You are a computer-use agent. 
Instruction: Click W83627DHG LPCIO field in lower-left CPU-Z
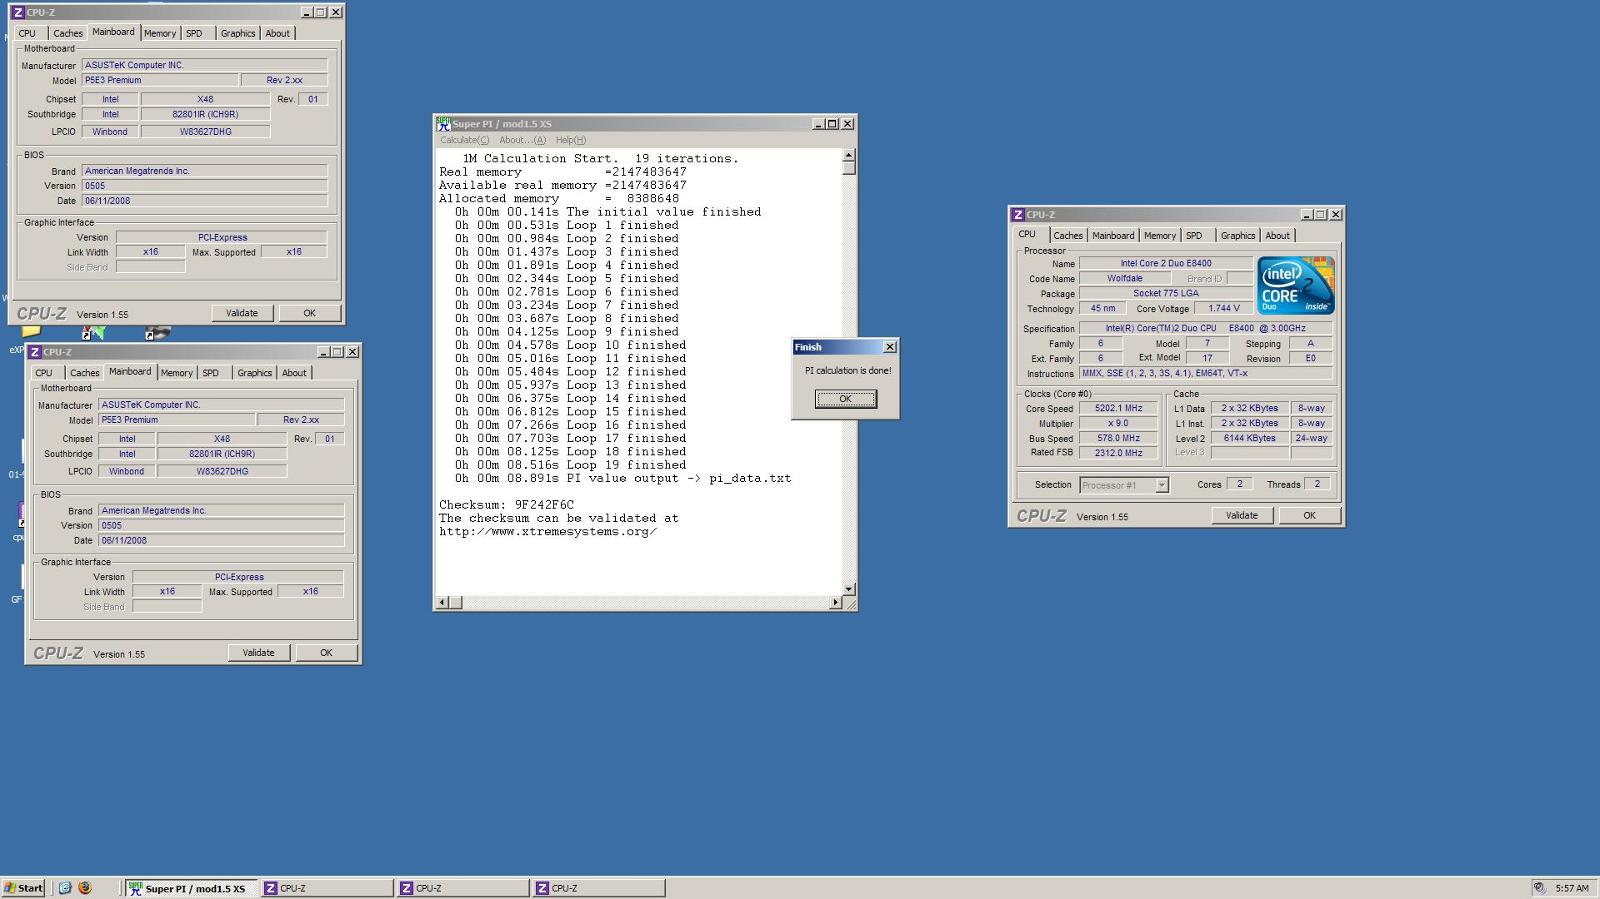point(222,471)
